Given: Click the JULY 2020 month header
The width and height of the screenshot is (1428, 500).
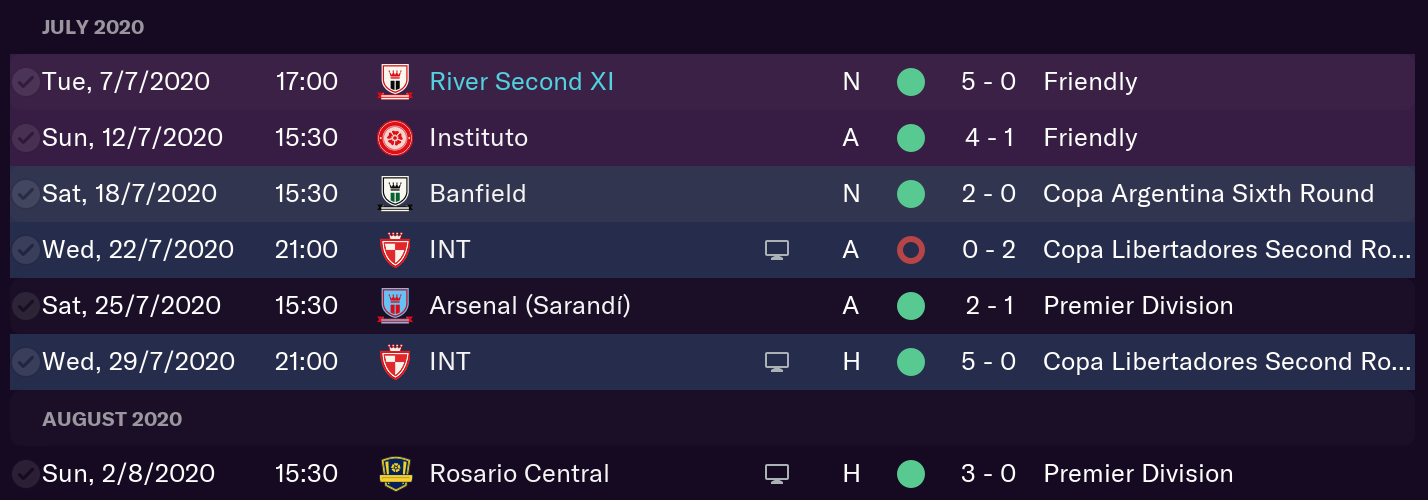Looking at the screenshot, I should click(x=93, y=27).
